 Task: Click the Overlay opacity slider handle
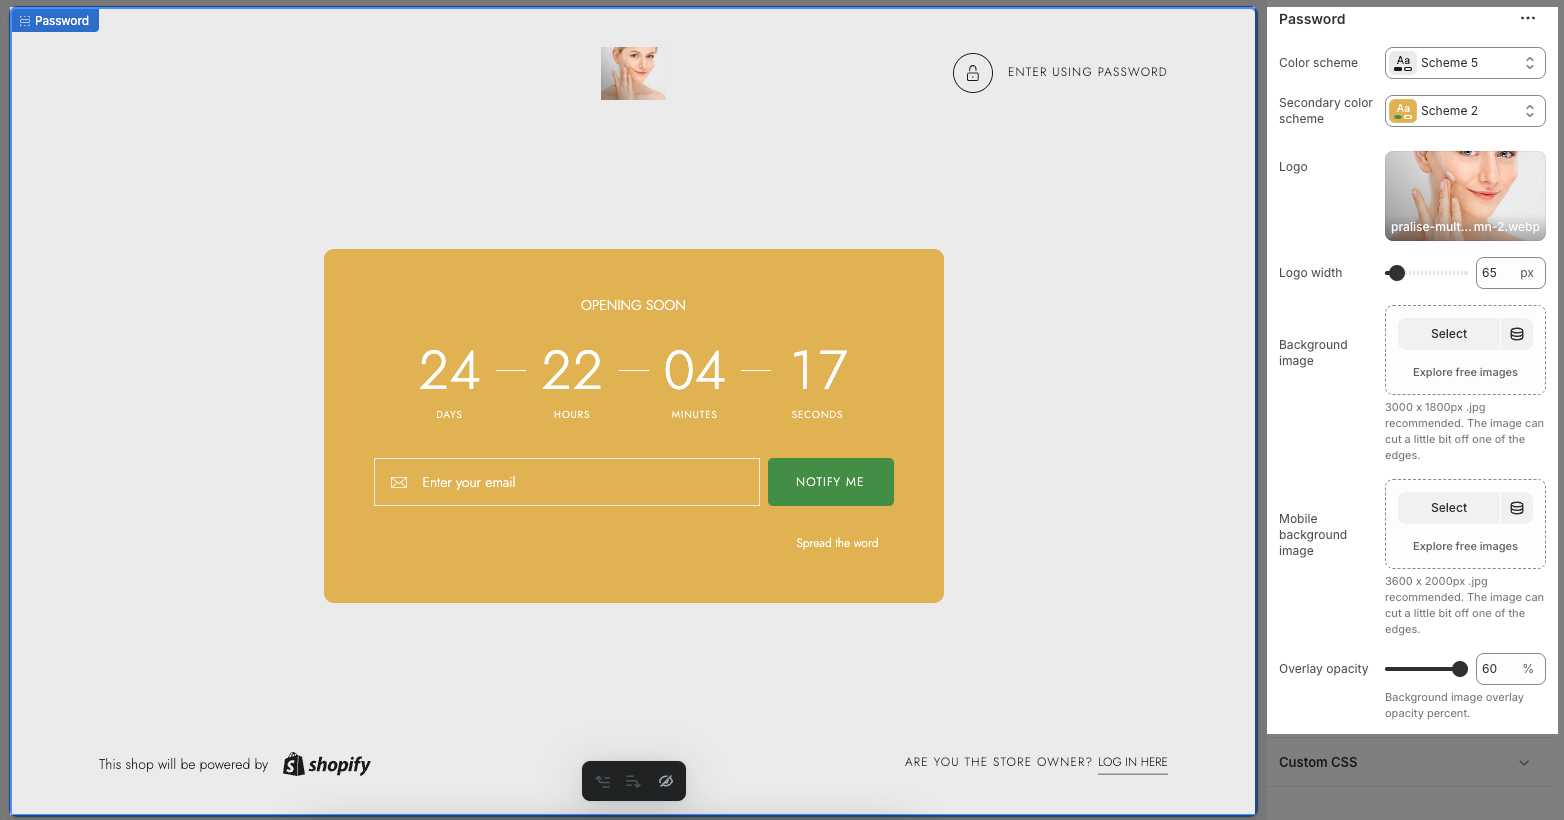coord(1459,669)
